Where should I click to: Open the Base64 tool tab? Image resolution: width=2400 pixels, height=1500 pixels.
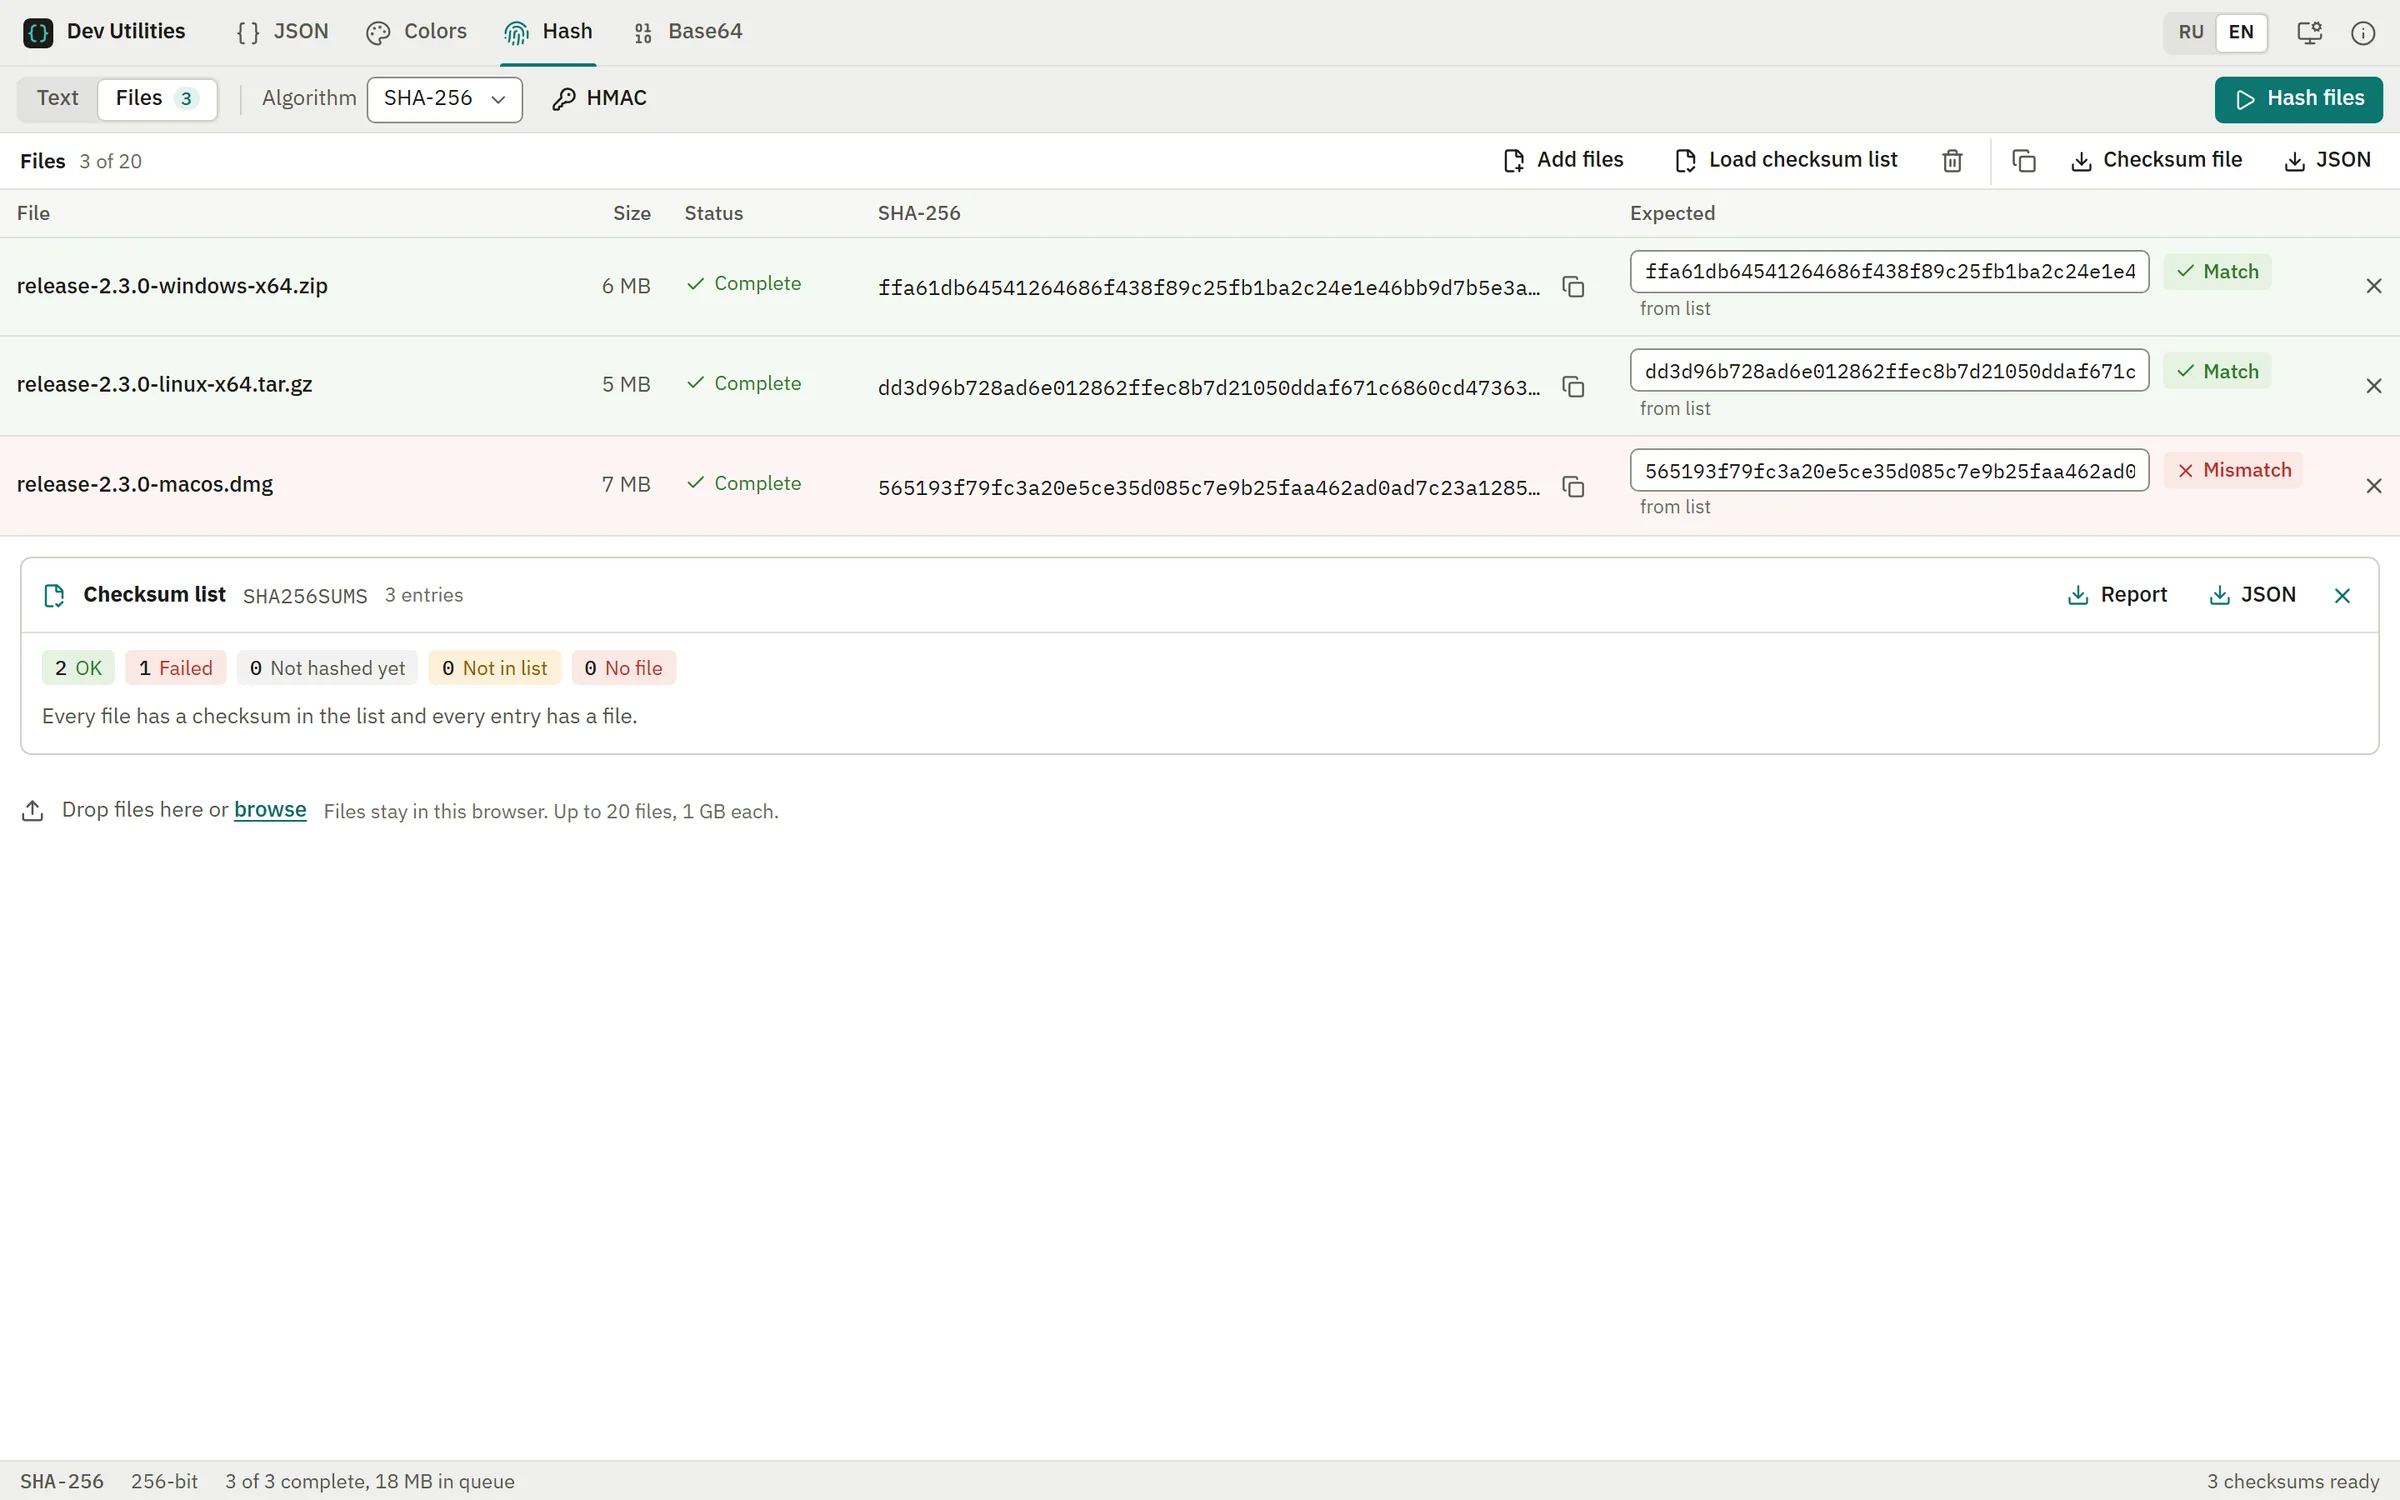pyautogui.click(x=688, y=32)
